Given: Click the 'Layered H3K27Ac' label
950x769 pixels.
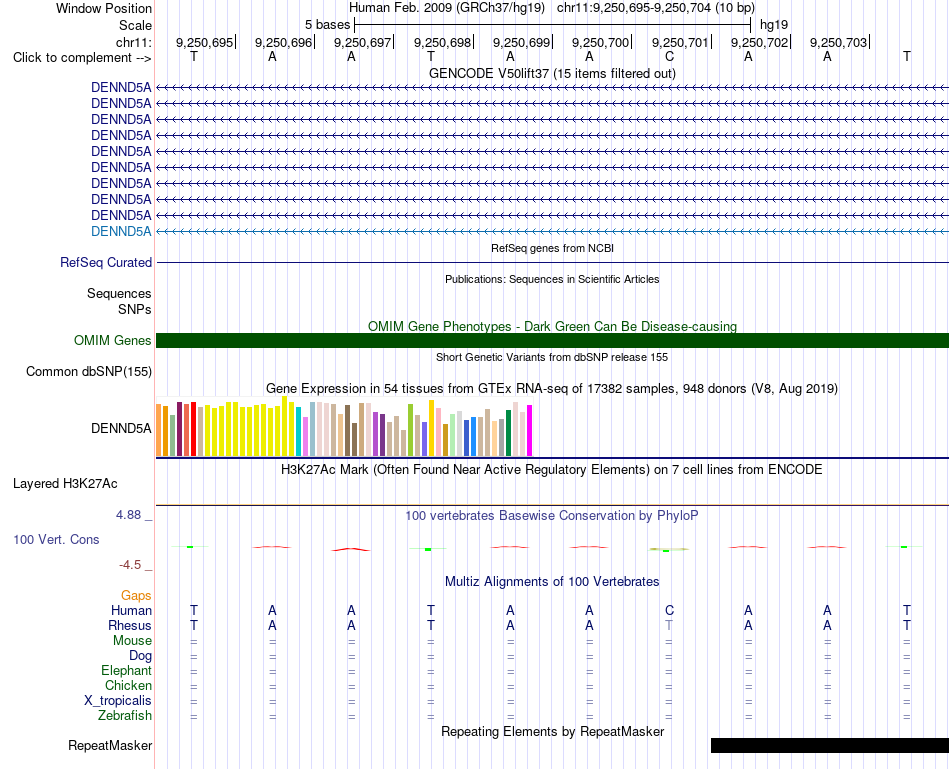Looking at the screenshot, I should point(65,484).
